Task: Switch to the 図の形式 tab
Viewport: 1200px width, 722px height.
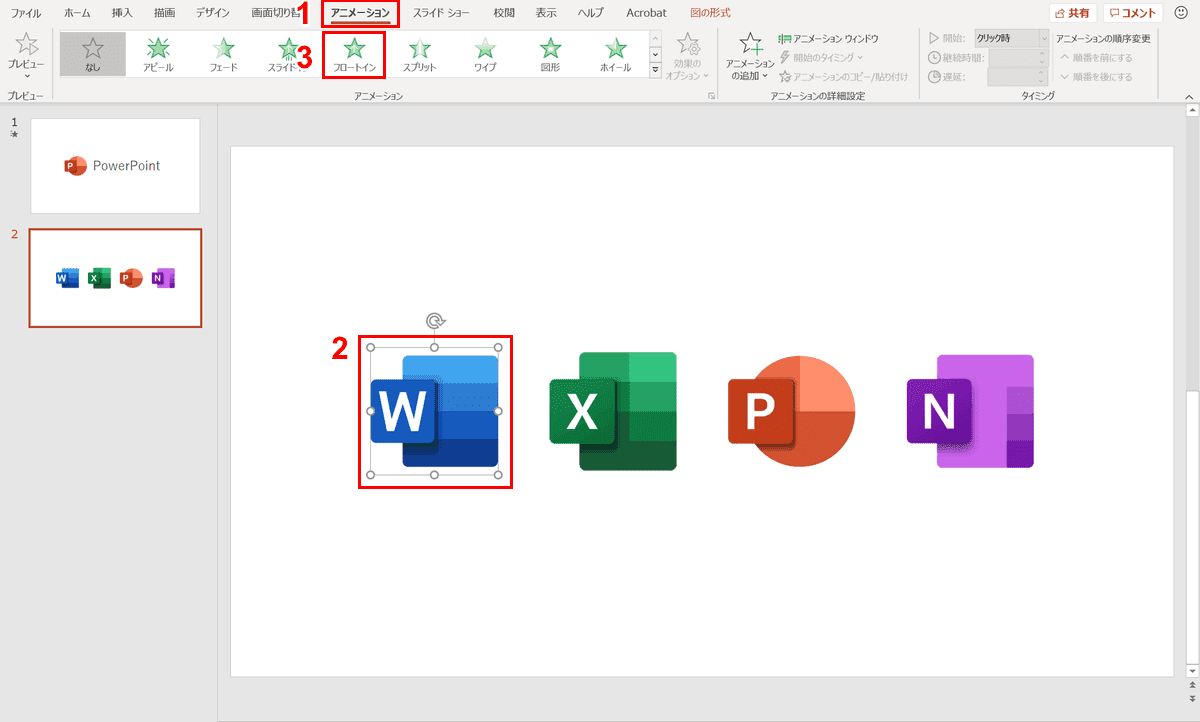Action: tap(710, 13)
